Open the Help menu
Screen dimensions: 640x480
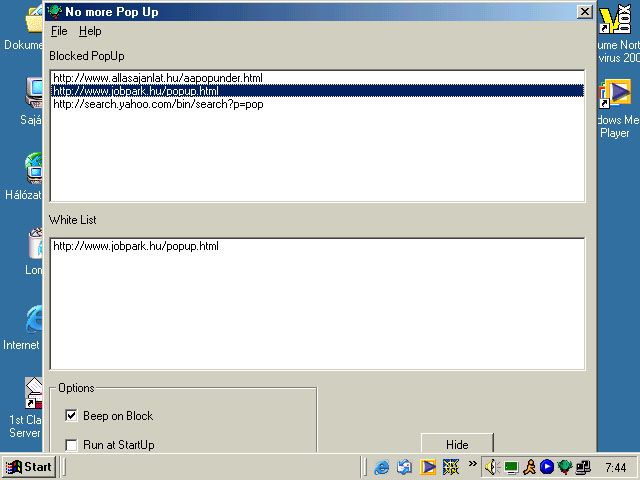click(90, 31)
